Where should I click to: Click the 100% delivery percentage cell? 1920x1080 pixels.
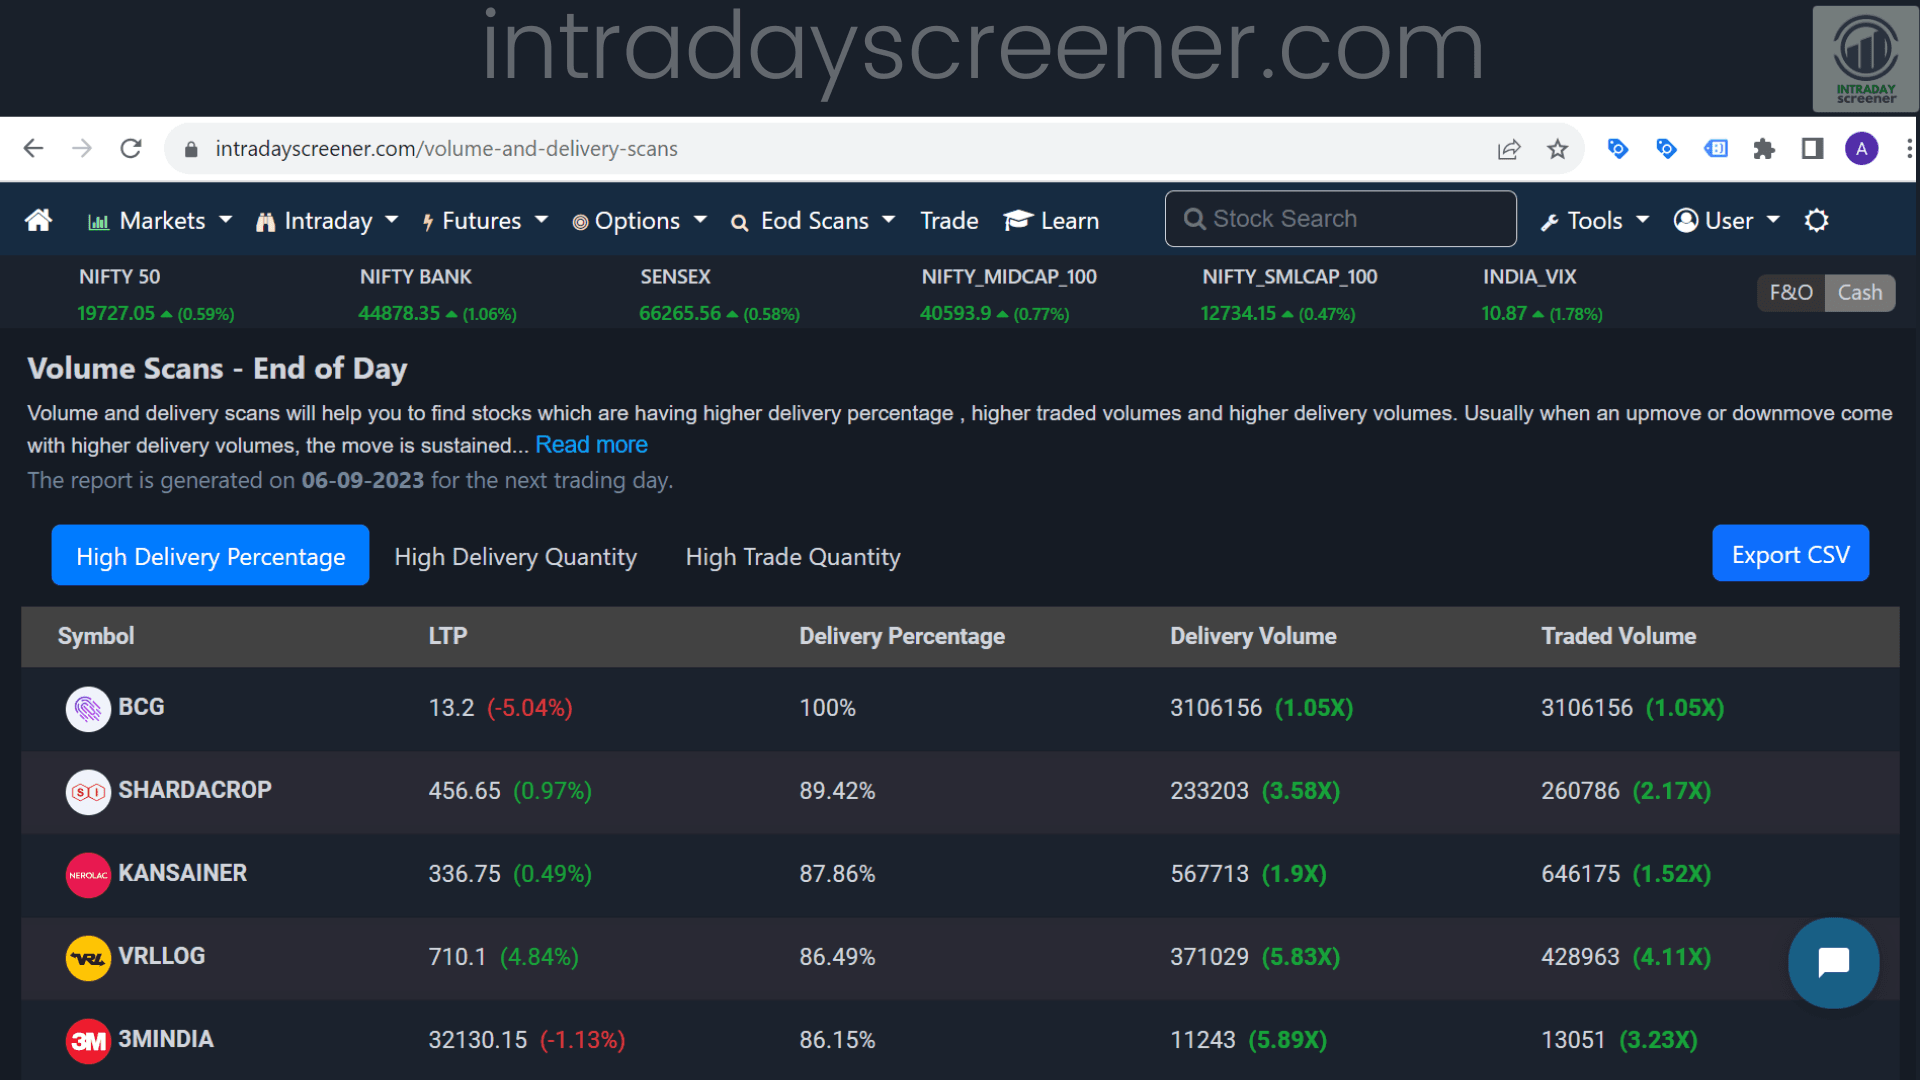pyautogui.click(x=827, y=708)
